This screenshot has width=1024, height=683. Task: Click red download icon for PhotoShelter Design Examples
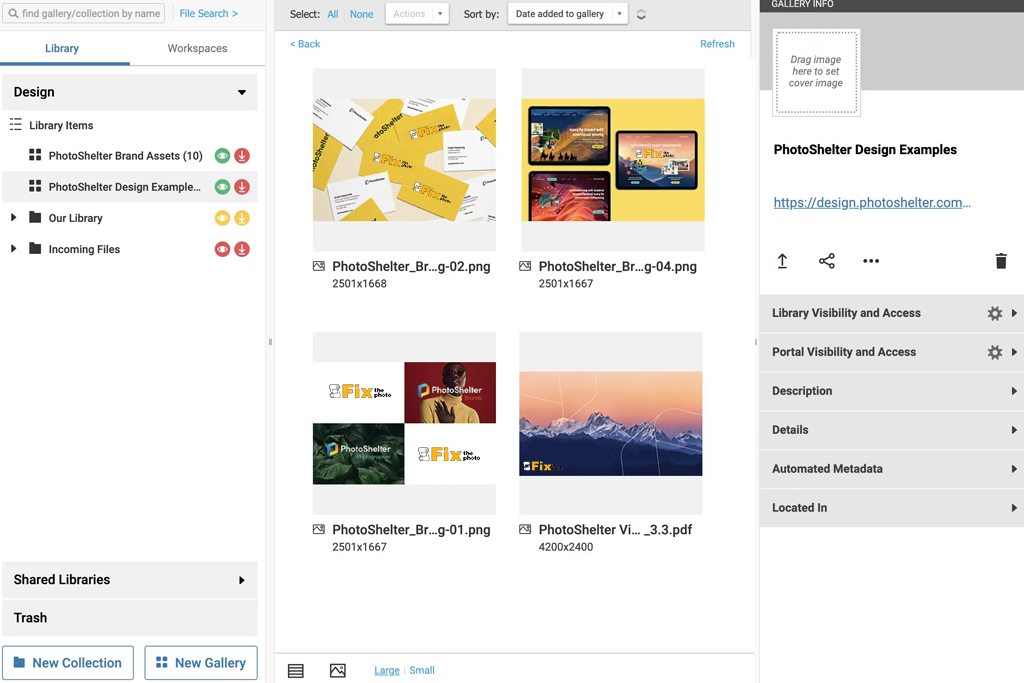coord(242,187)
